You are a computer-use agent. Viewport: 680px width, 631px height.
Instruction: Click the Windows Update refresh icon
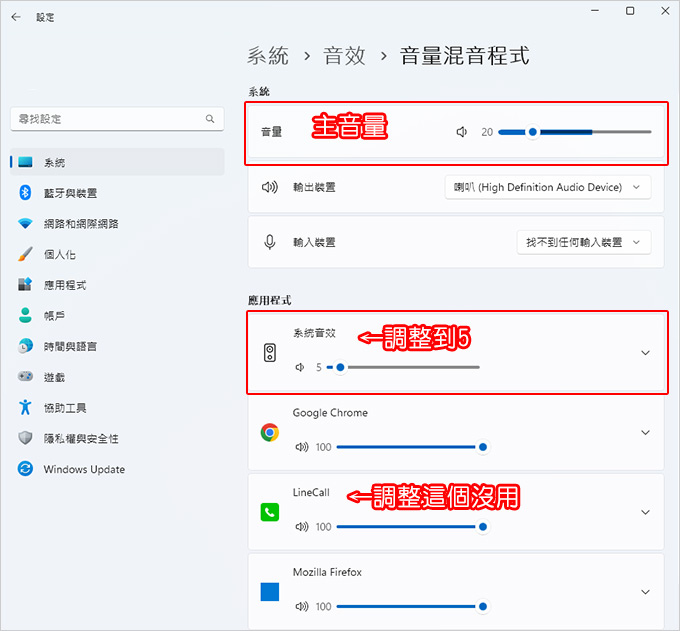25,469
